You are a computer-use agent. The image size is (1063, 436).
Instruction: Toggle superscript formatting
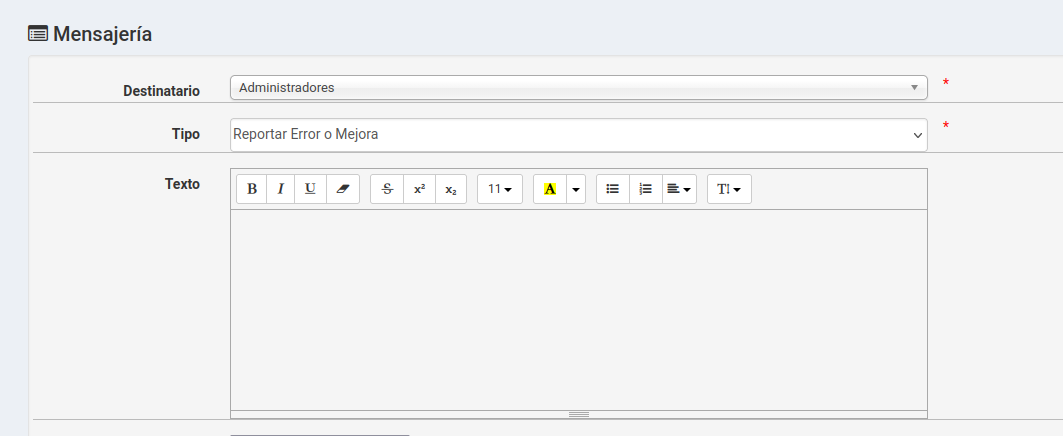(x=419, y=189)
